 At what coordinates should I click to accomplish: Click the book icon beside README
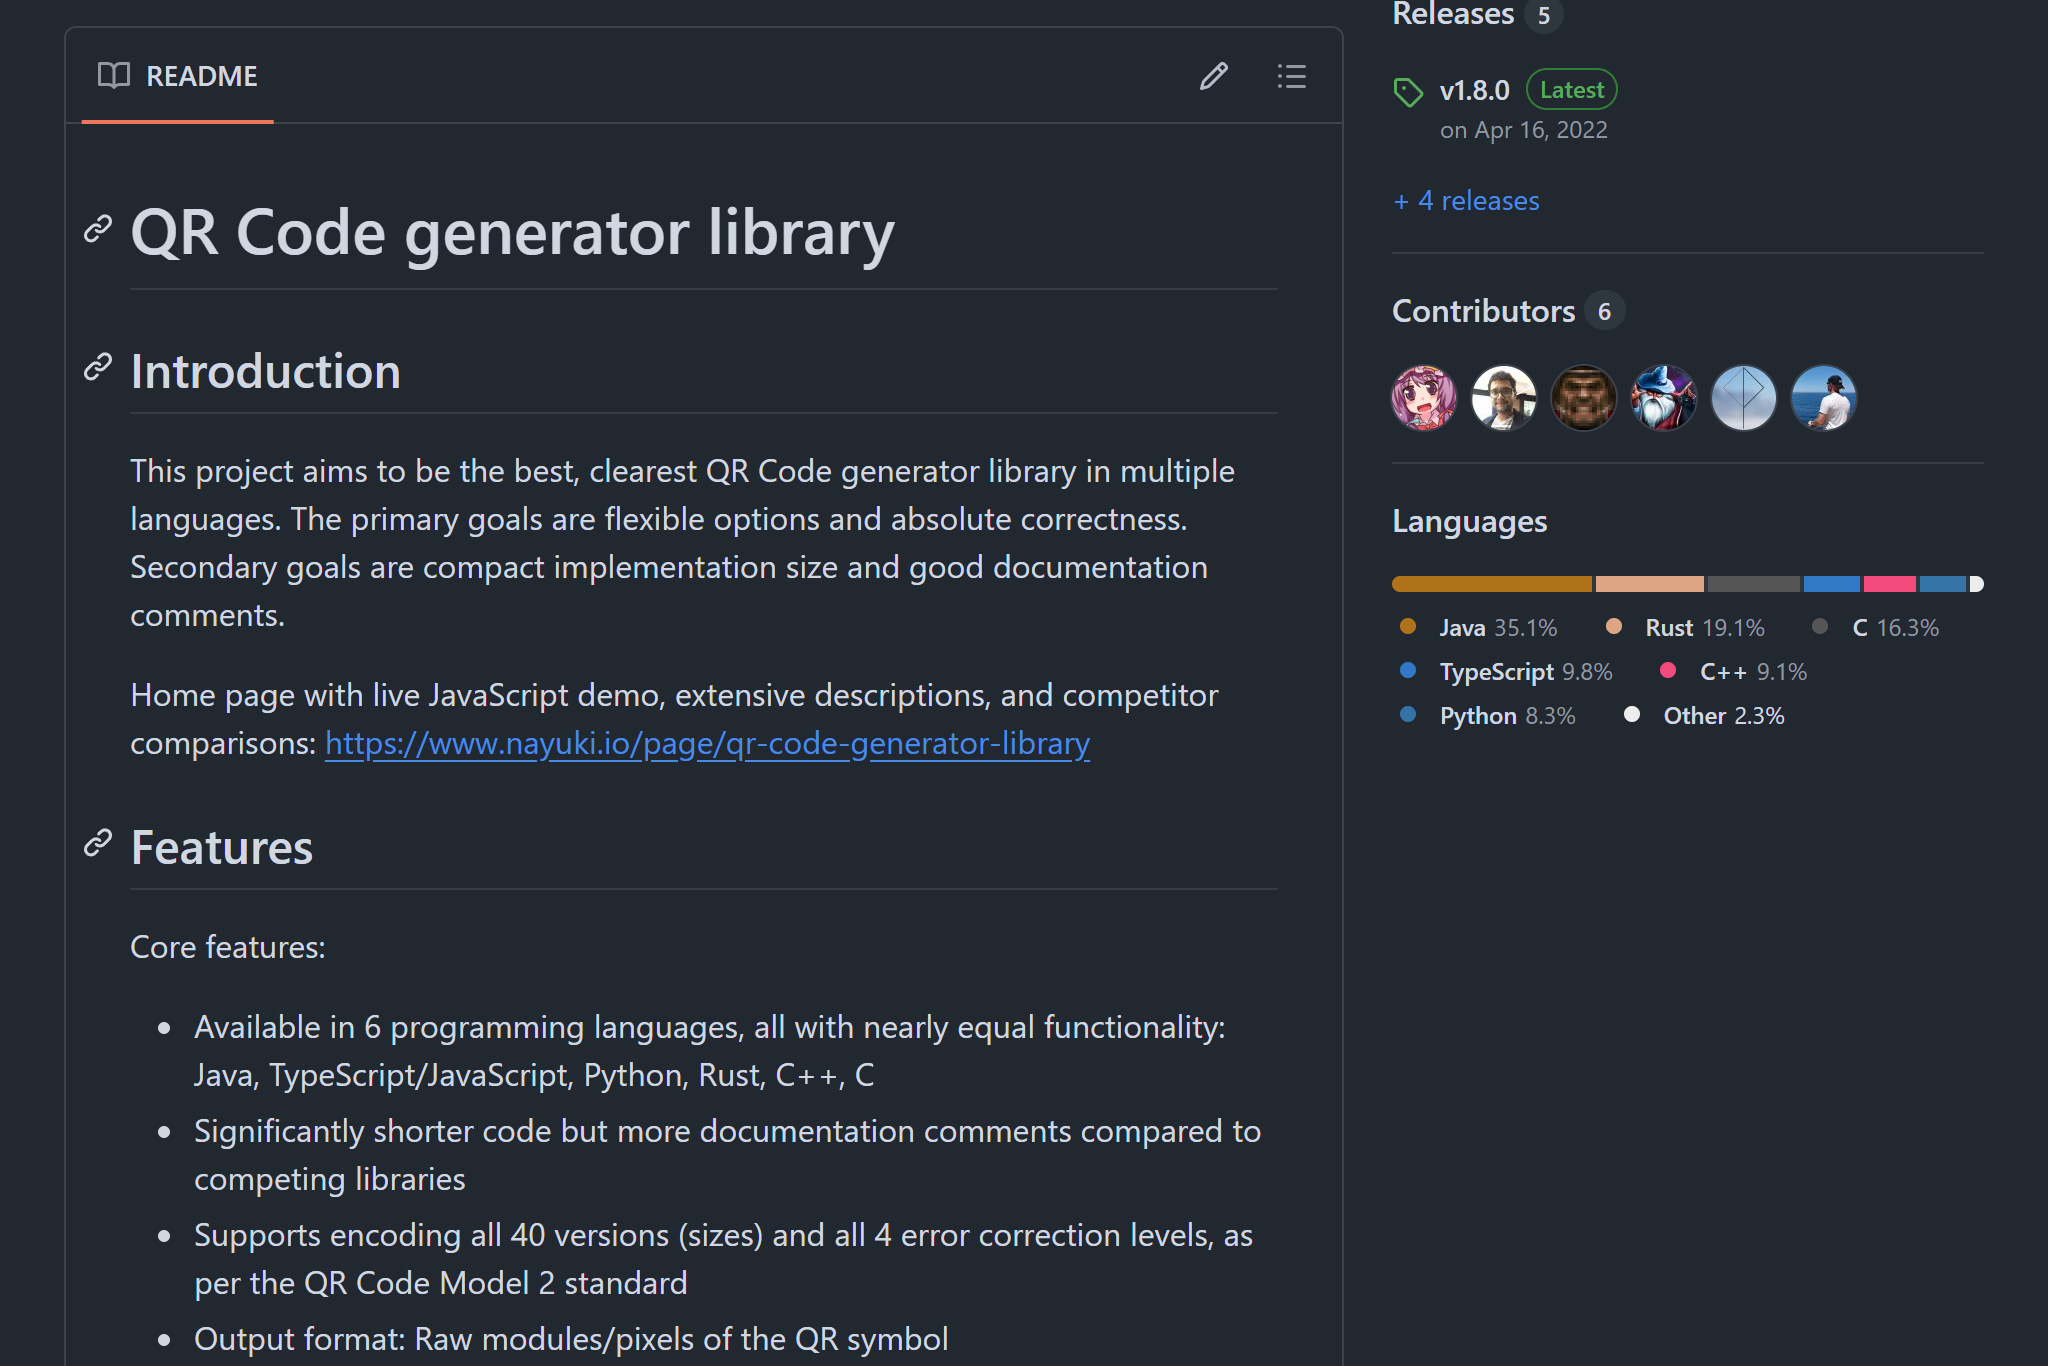point(113,76)
